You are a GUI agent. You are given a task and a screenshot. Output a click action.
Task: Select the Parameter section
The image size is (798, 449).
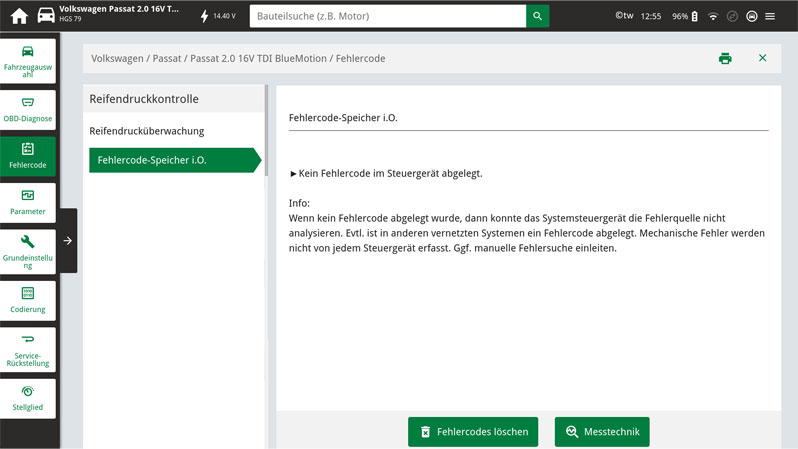point(27,201)
